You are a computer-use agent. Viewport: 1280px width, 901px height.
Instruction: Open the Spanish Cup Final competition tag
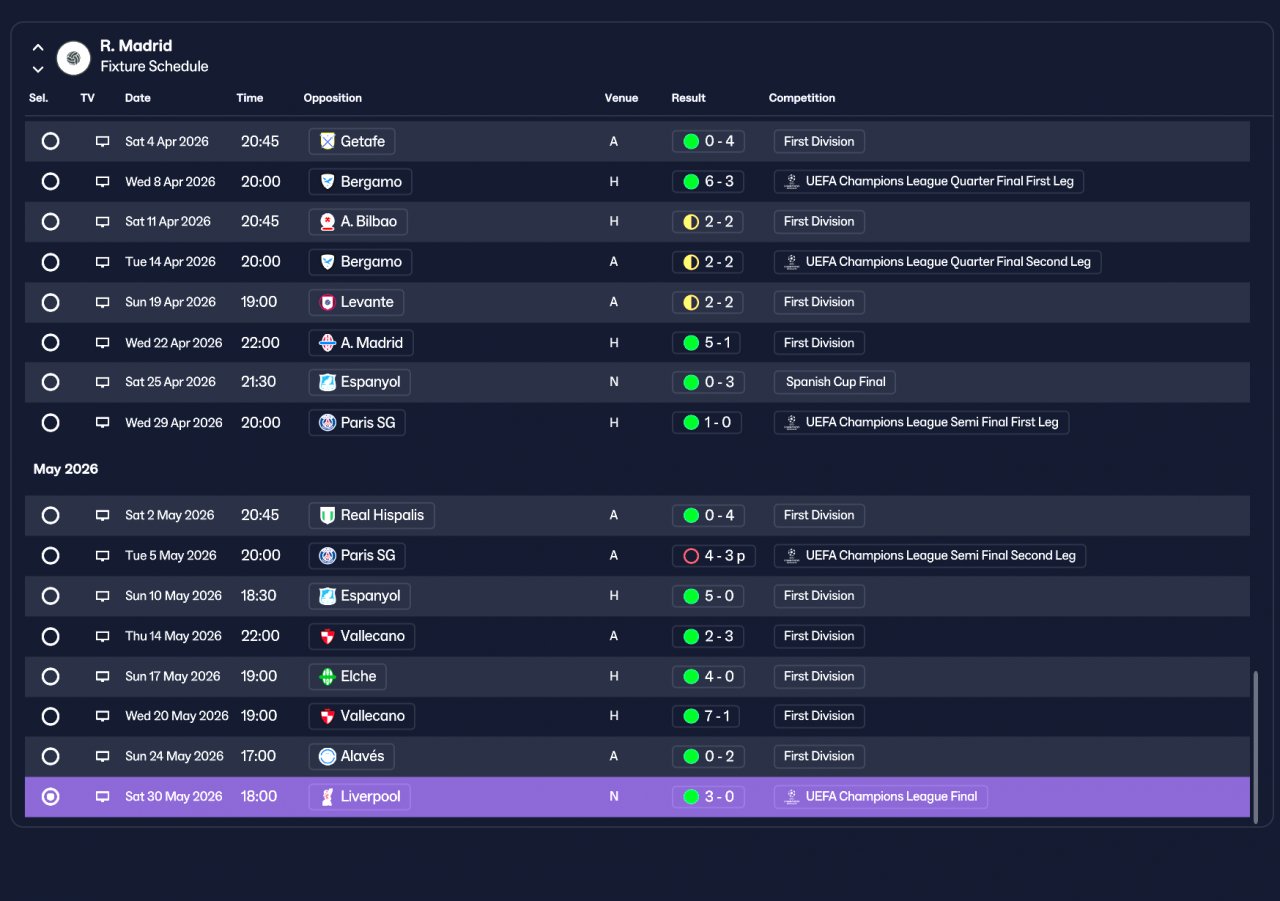835,382
